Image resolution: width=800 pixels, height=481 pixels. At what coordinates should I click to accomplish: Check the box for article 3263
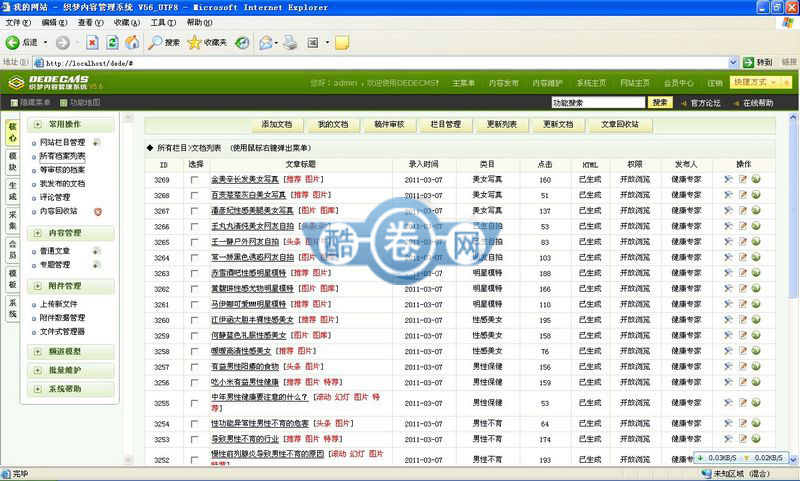pyautogui.click(x=194, y=273)
